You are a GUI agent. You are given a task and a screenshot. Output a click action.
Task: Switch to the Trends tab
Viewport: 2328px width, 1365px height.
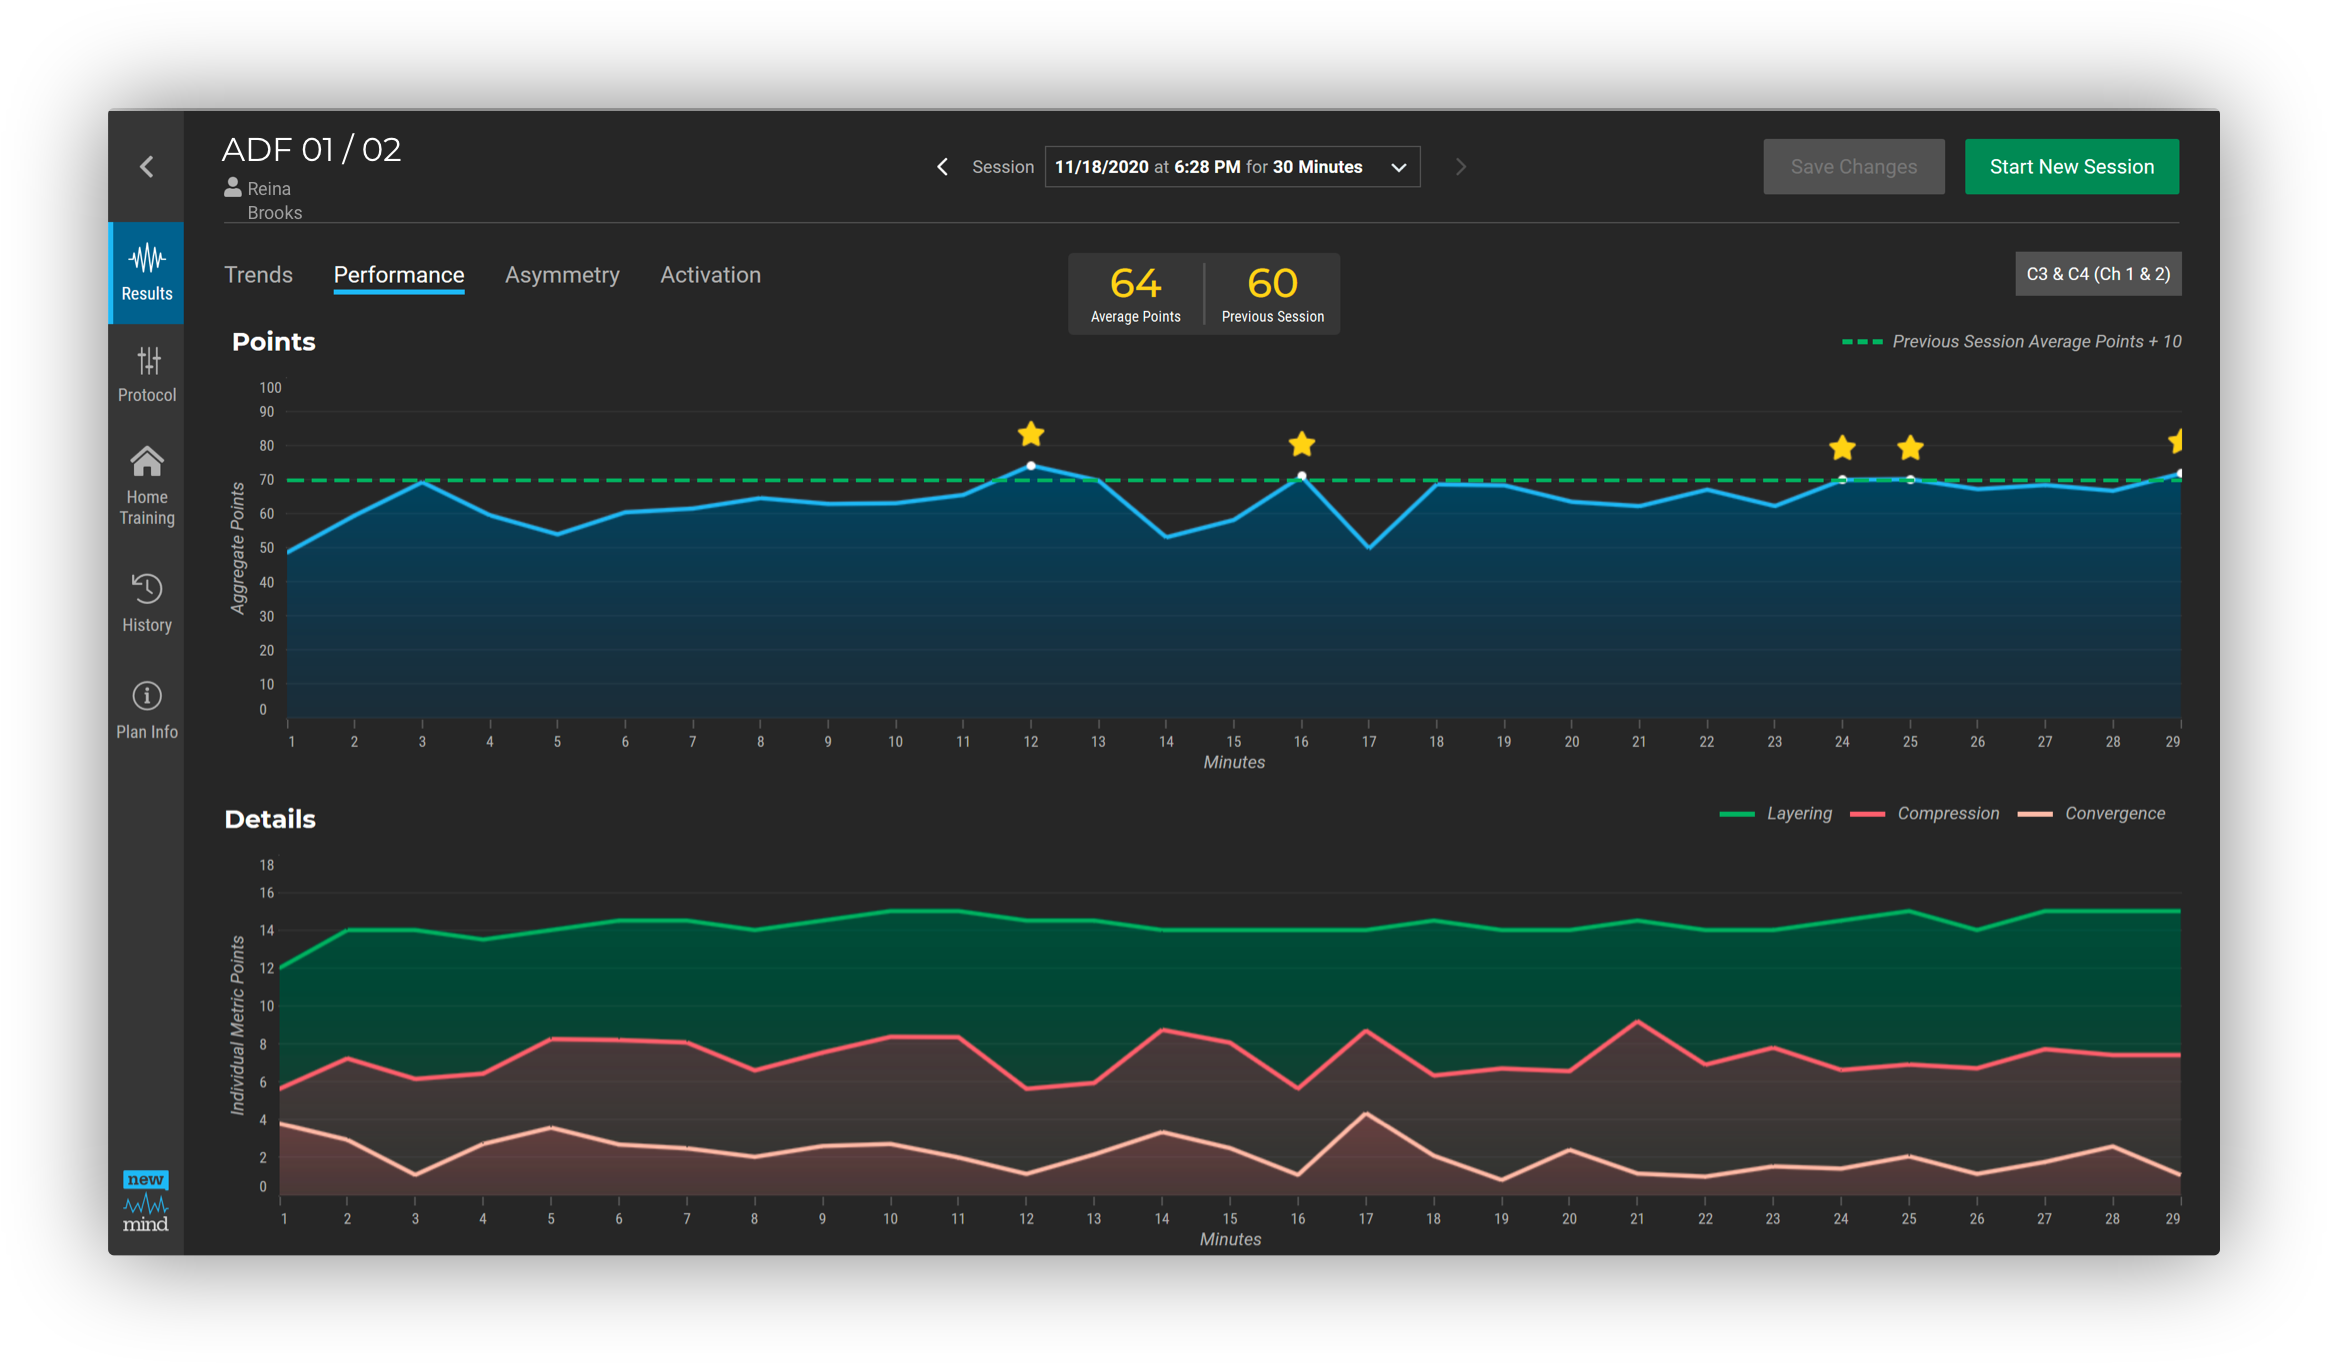(258, 275)
